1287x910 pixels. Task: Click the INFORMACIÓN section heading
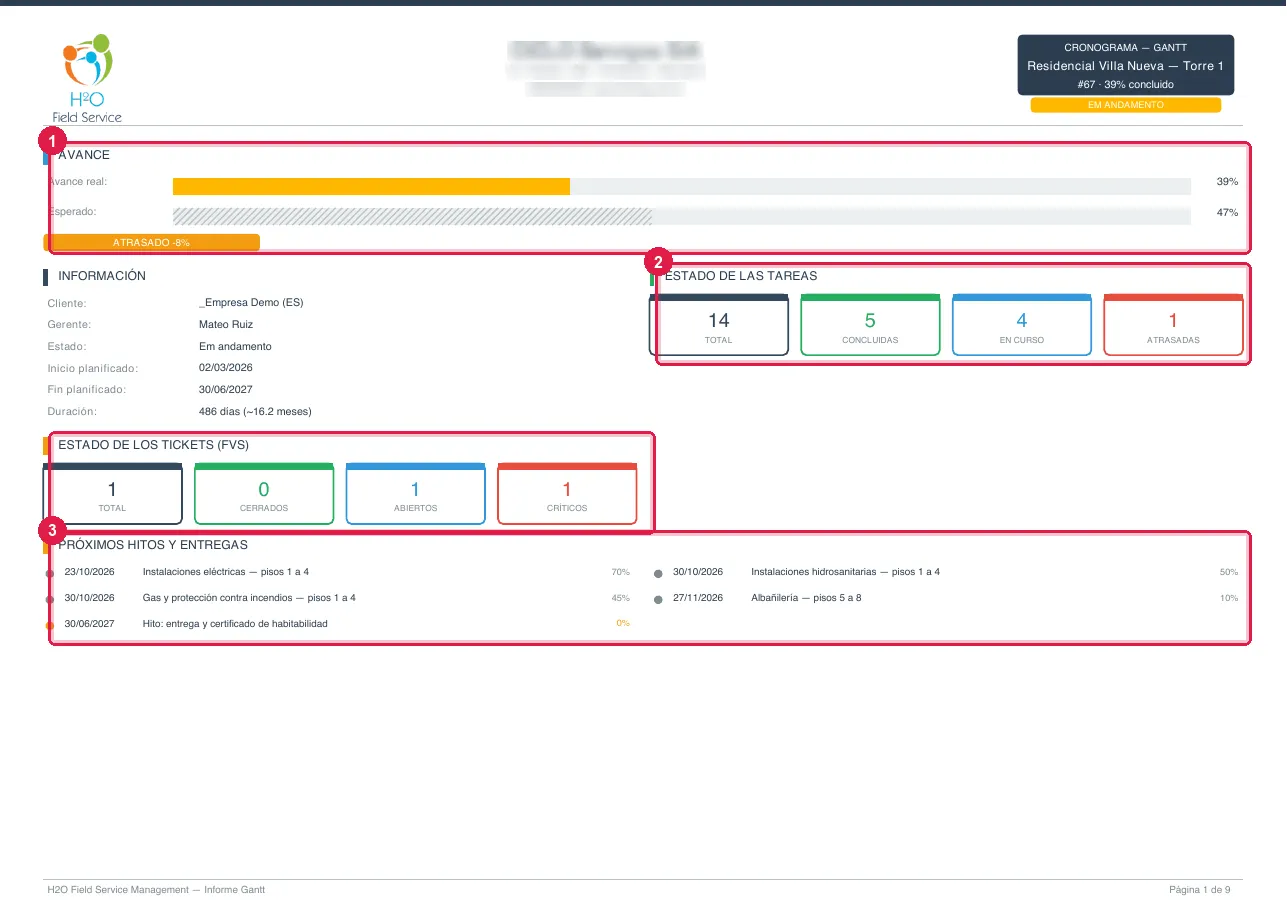click(102, 276)
